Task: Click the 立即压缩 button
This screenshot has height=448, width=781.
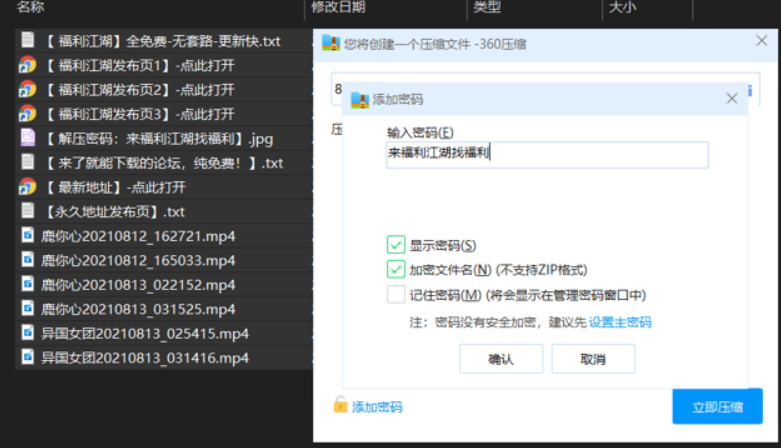Action: pos(717,407)
